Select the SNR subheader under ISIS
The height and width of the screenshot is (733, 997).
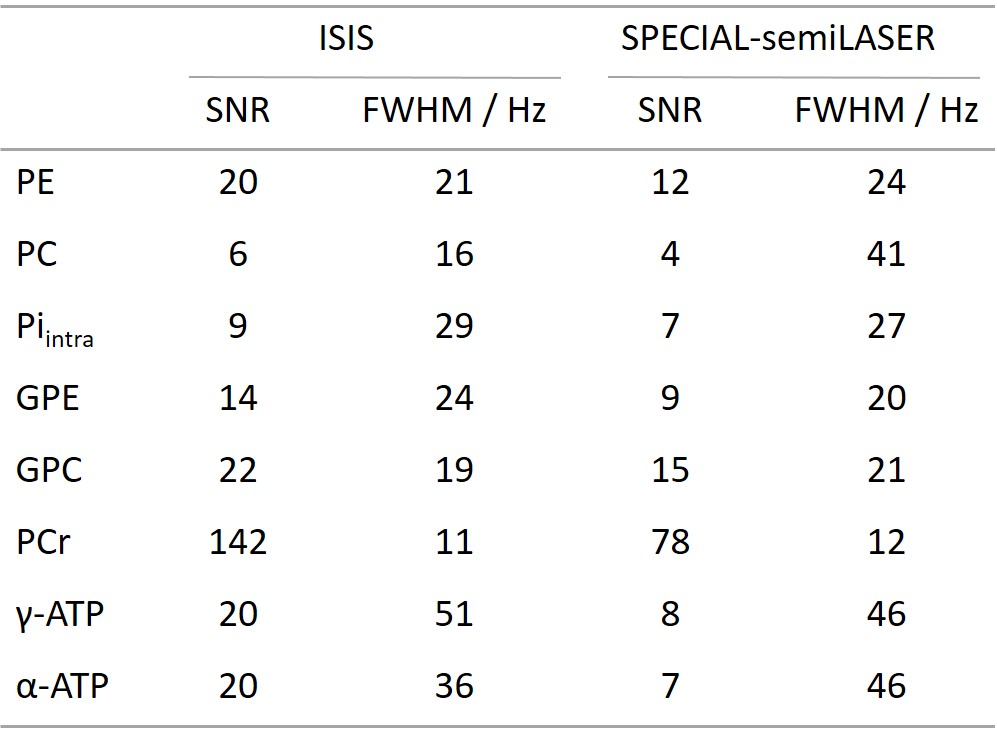[237, 110]
